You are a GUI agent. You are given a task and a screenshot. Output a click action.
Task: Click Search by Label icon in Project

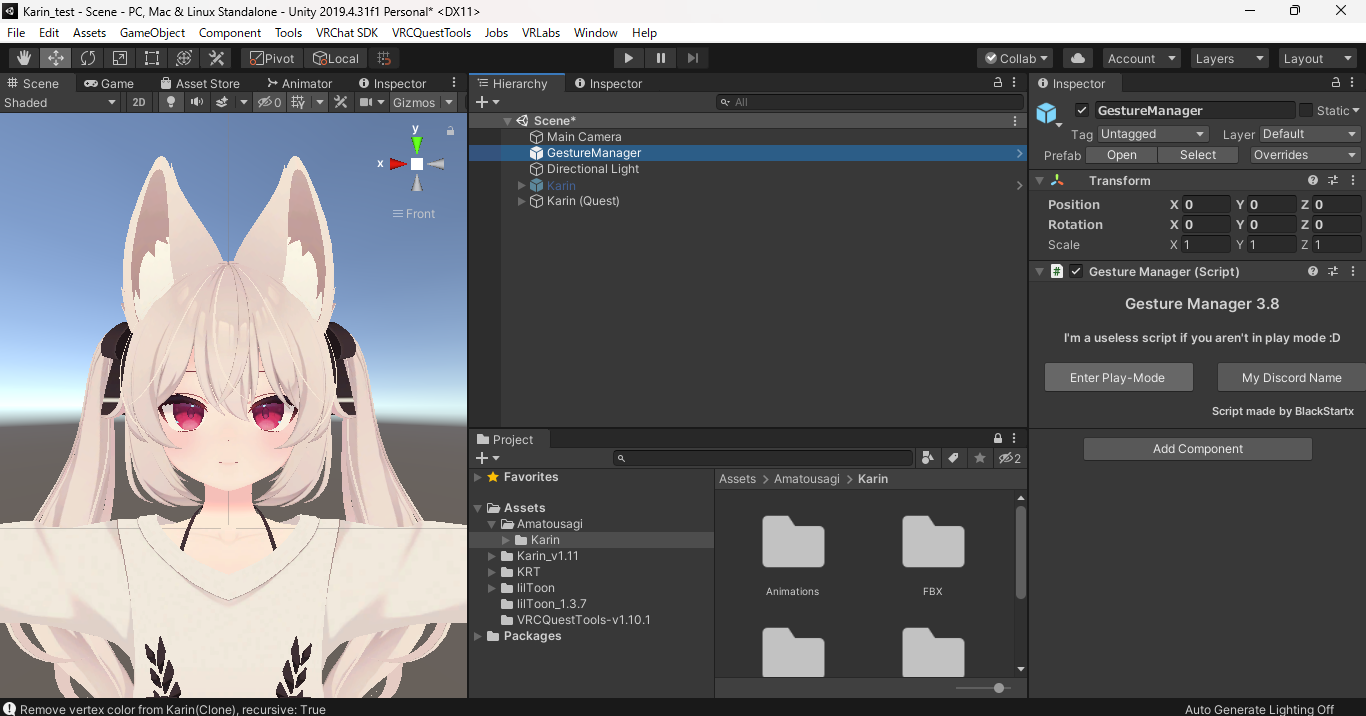coord(954,458)
